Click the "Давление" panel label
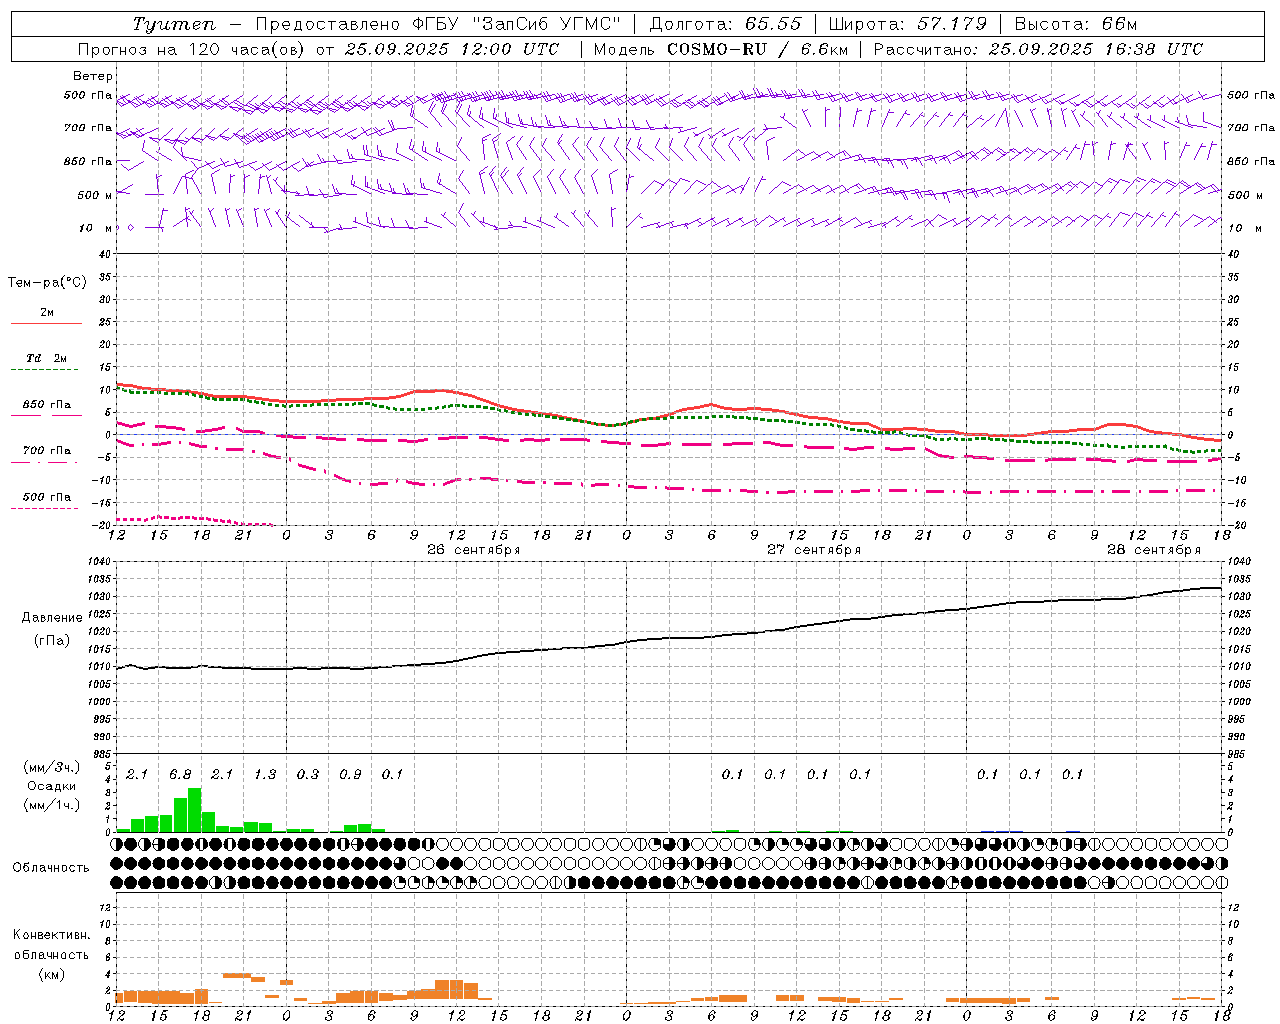The height and width of the screenshot is (1024, 1280). click(x=52, y=618)
